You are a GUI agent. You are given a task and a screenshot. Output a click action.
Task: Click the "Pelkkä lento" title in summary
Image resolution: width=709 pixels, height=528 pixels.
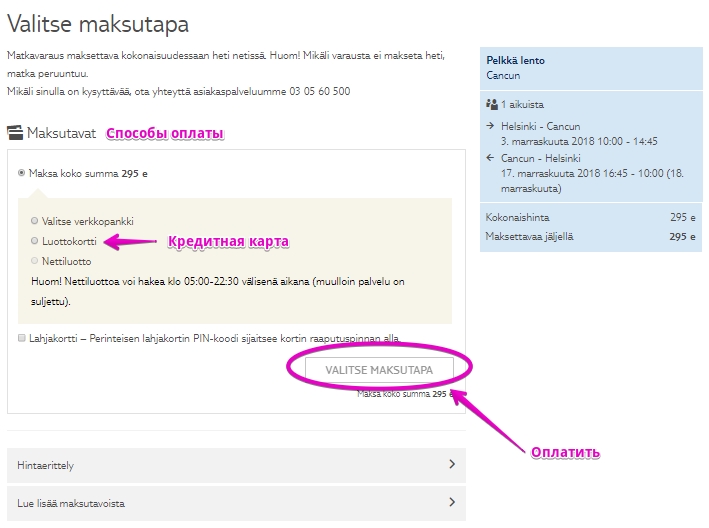[x=515, y=61]
